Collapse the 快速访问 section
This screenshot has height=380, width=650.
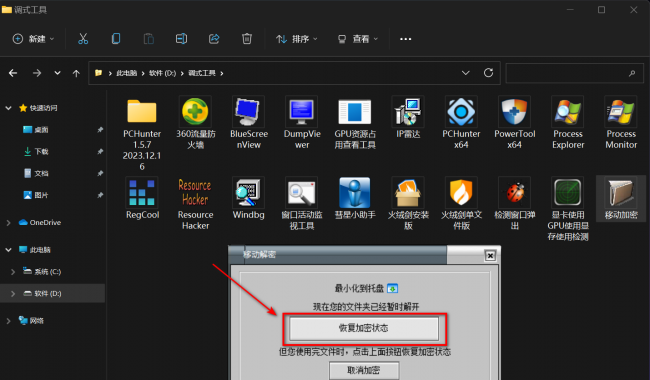point(8,108)
